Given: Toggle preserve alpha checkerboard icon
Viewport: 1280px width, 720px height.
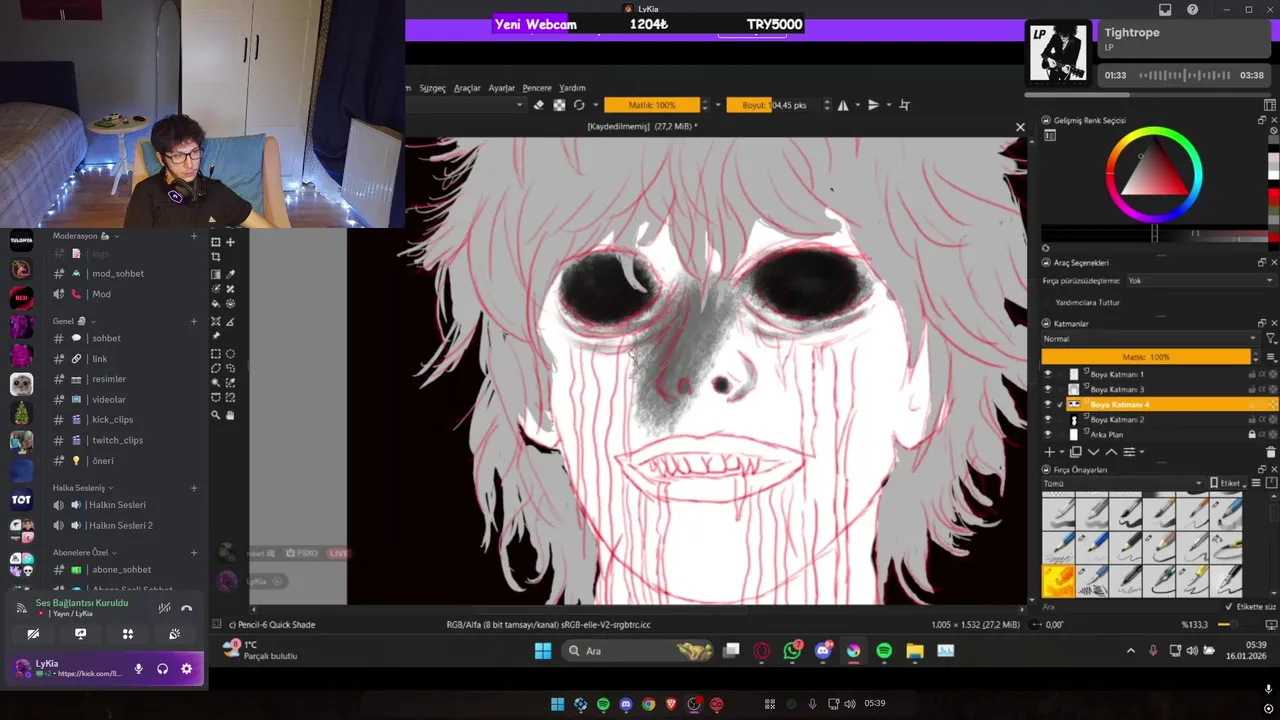Looking at the screenshot, I should pos(559,105).
